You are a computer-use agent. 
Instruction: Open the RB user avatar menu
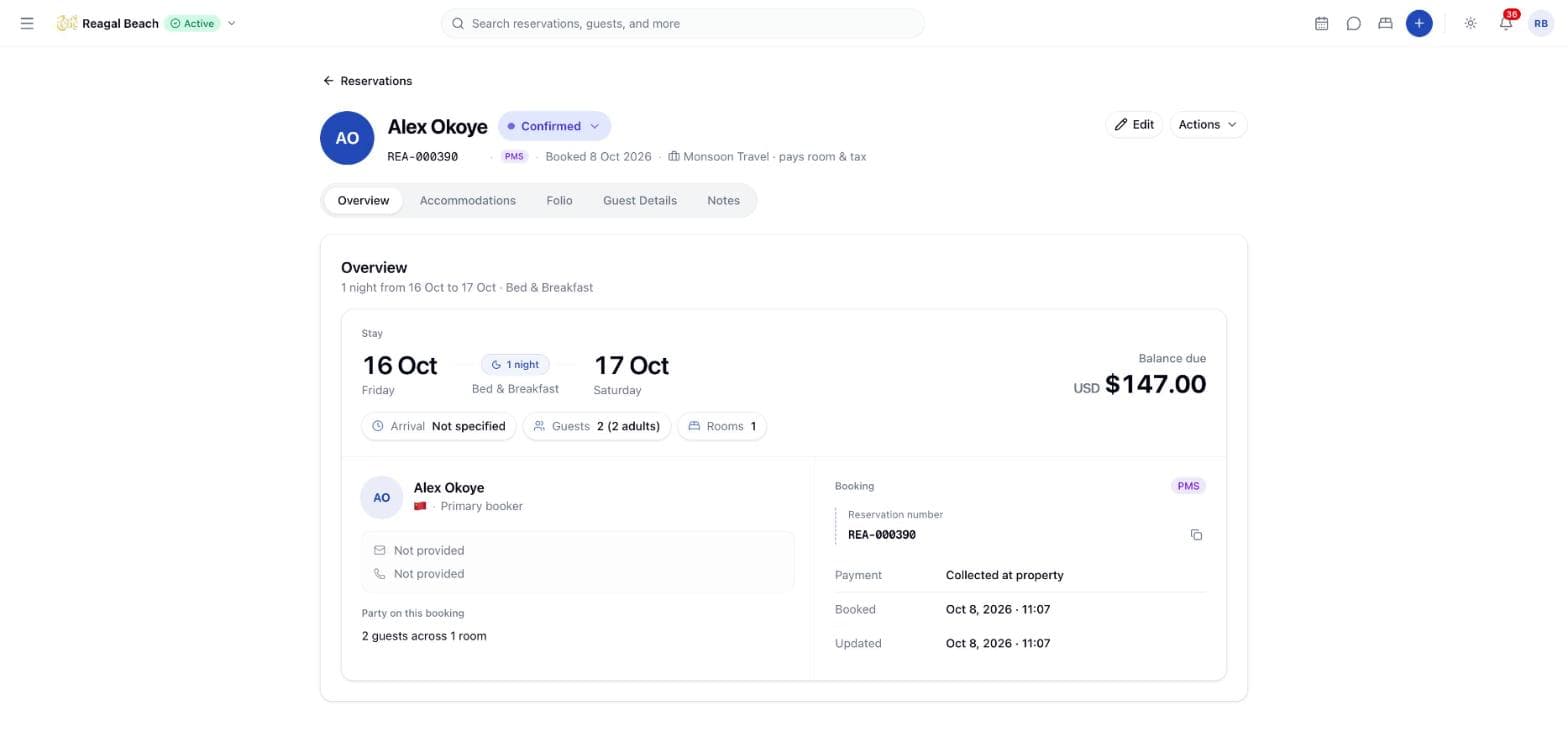(x=1541, y=23)
